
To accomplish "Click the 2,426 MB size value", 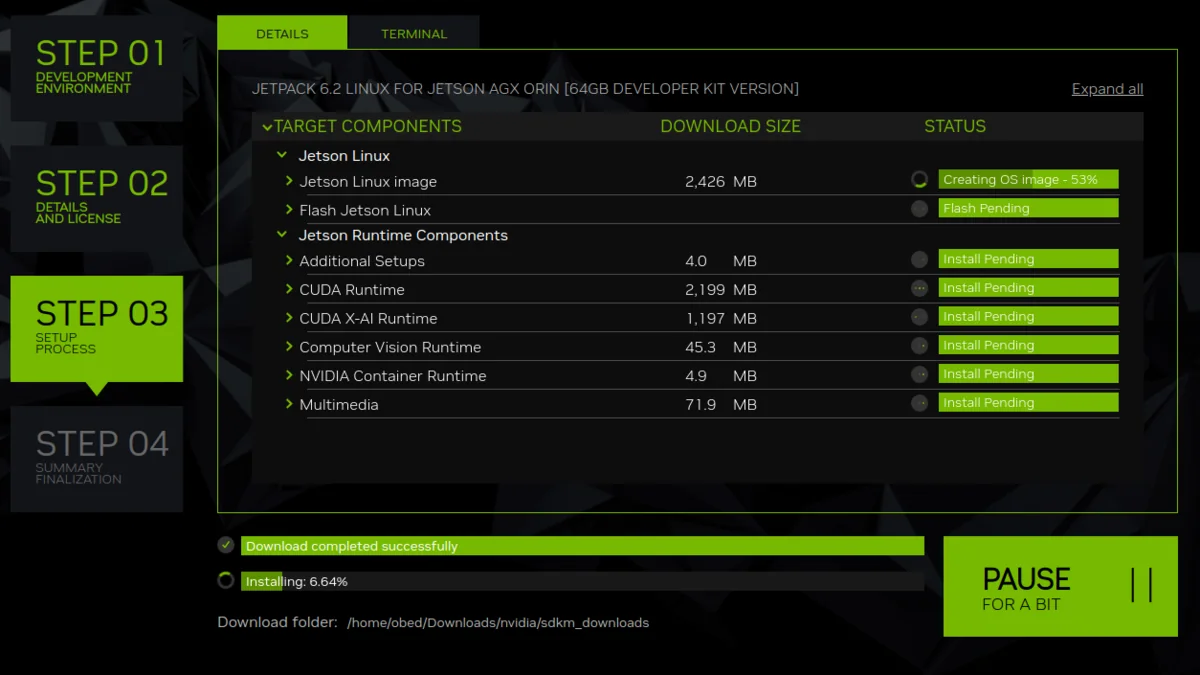I will [x=721, y=182].
